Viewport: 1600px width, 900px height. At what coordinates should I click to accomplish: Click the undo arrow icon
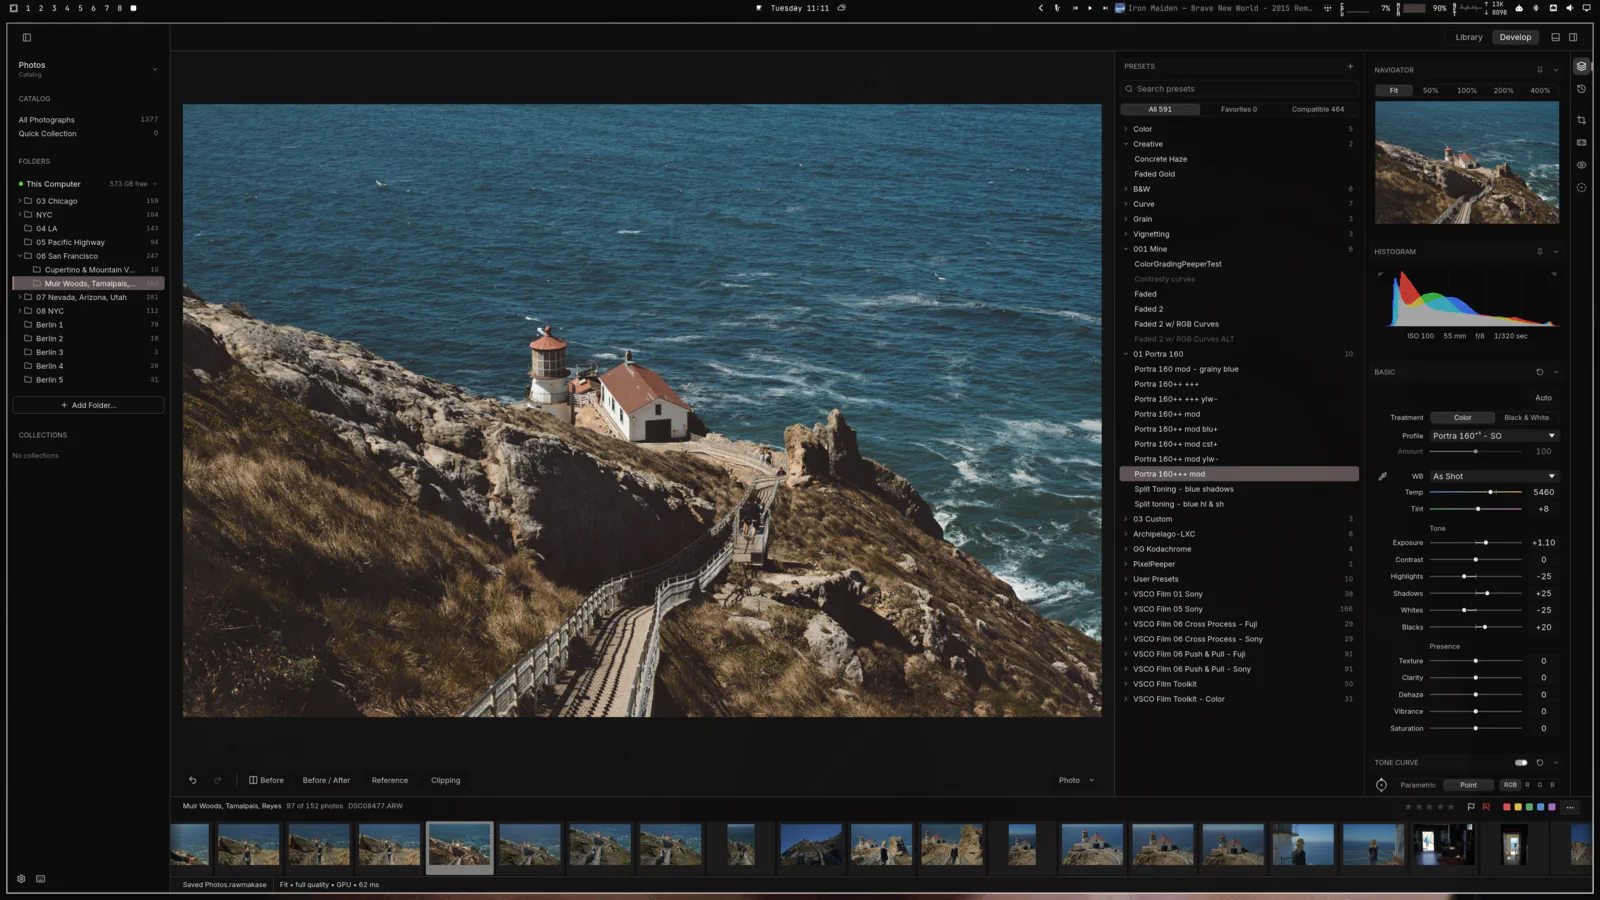coord(193,780)
